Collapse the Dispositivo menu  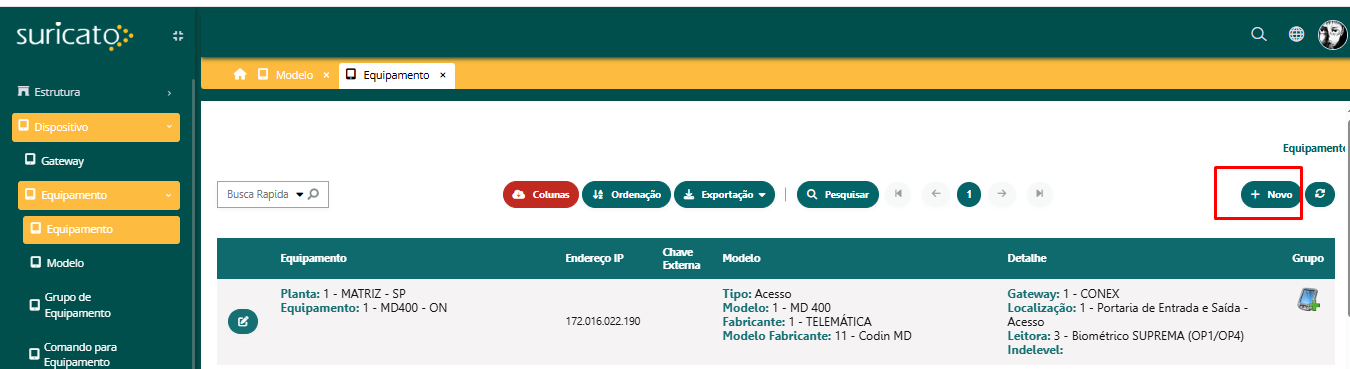(96, 127)
